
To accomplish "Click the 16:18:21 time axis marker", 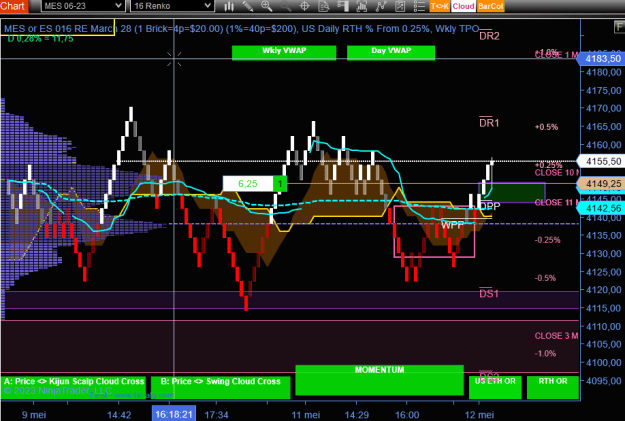I will click(174, 414).
